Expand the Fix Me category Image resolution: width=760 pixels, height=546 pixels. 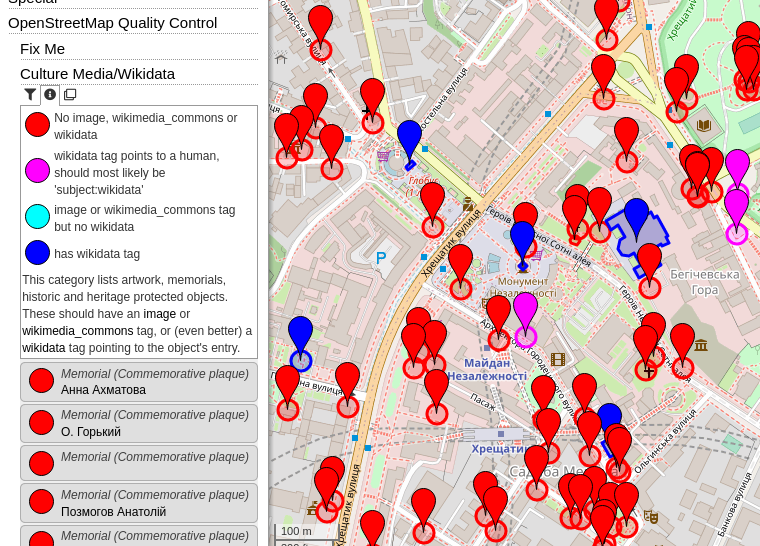click(x=42, y=49)
